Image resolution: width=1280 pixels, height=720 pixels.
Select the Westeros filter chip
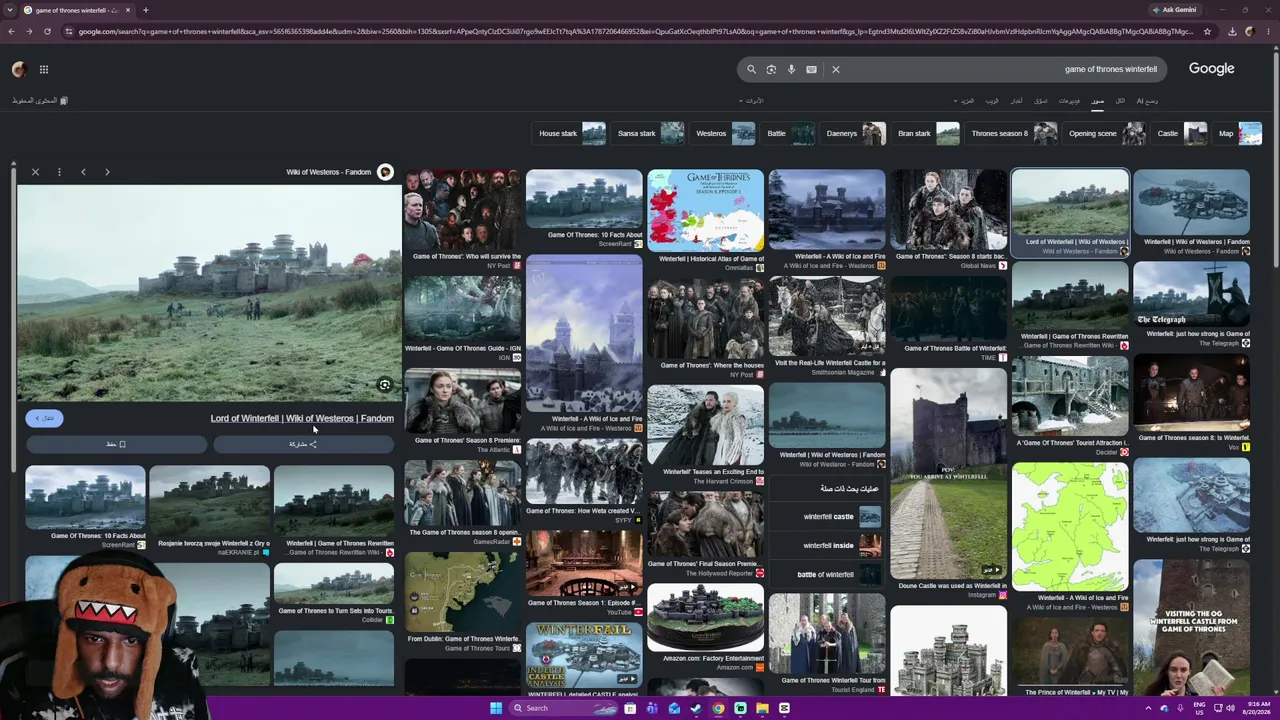click(x=724, y=133)
